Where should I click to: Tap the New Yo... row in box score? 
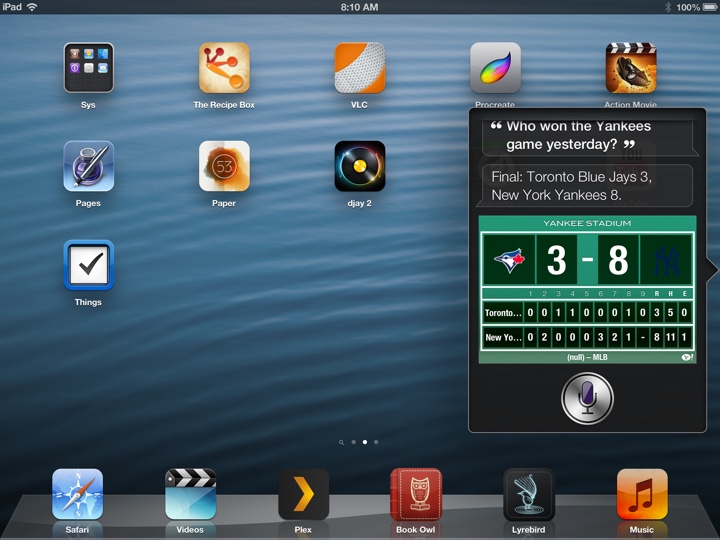tap(587, 337)
